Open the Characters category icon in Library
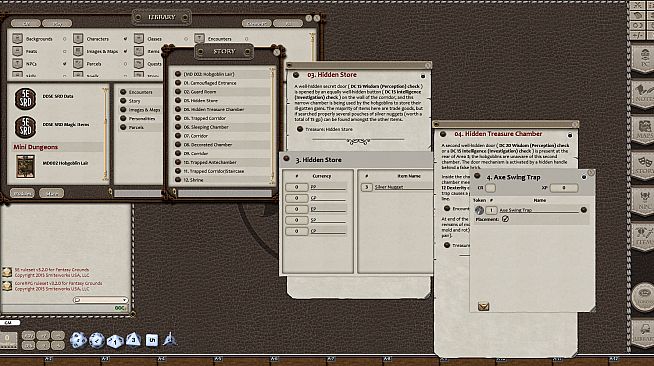654x366 pixels. pos(78,38)
